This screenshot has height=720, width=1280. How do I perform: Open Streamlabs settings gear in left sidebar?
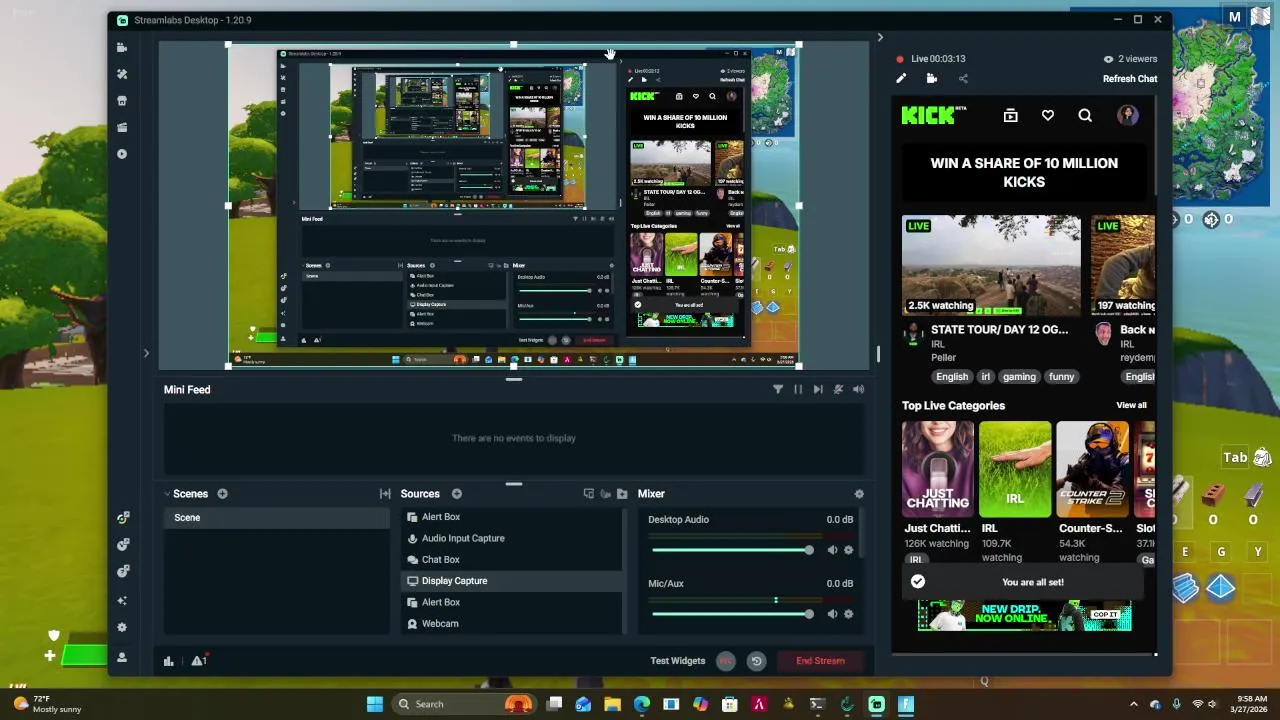[x=122, y=628]
